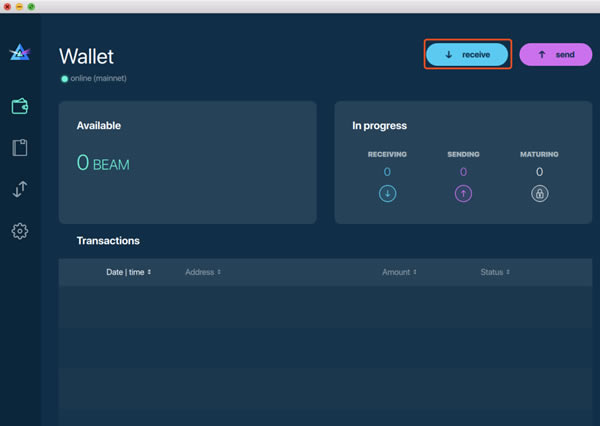Click the Sending up-arrow circle icon
Viewport: 600px width, 426px height.
463,194
